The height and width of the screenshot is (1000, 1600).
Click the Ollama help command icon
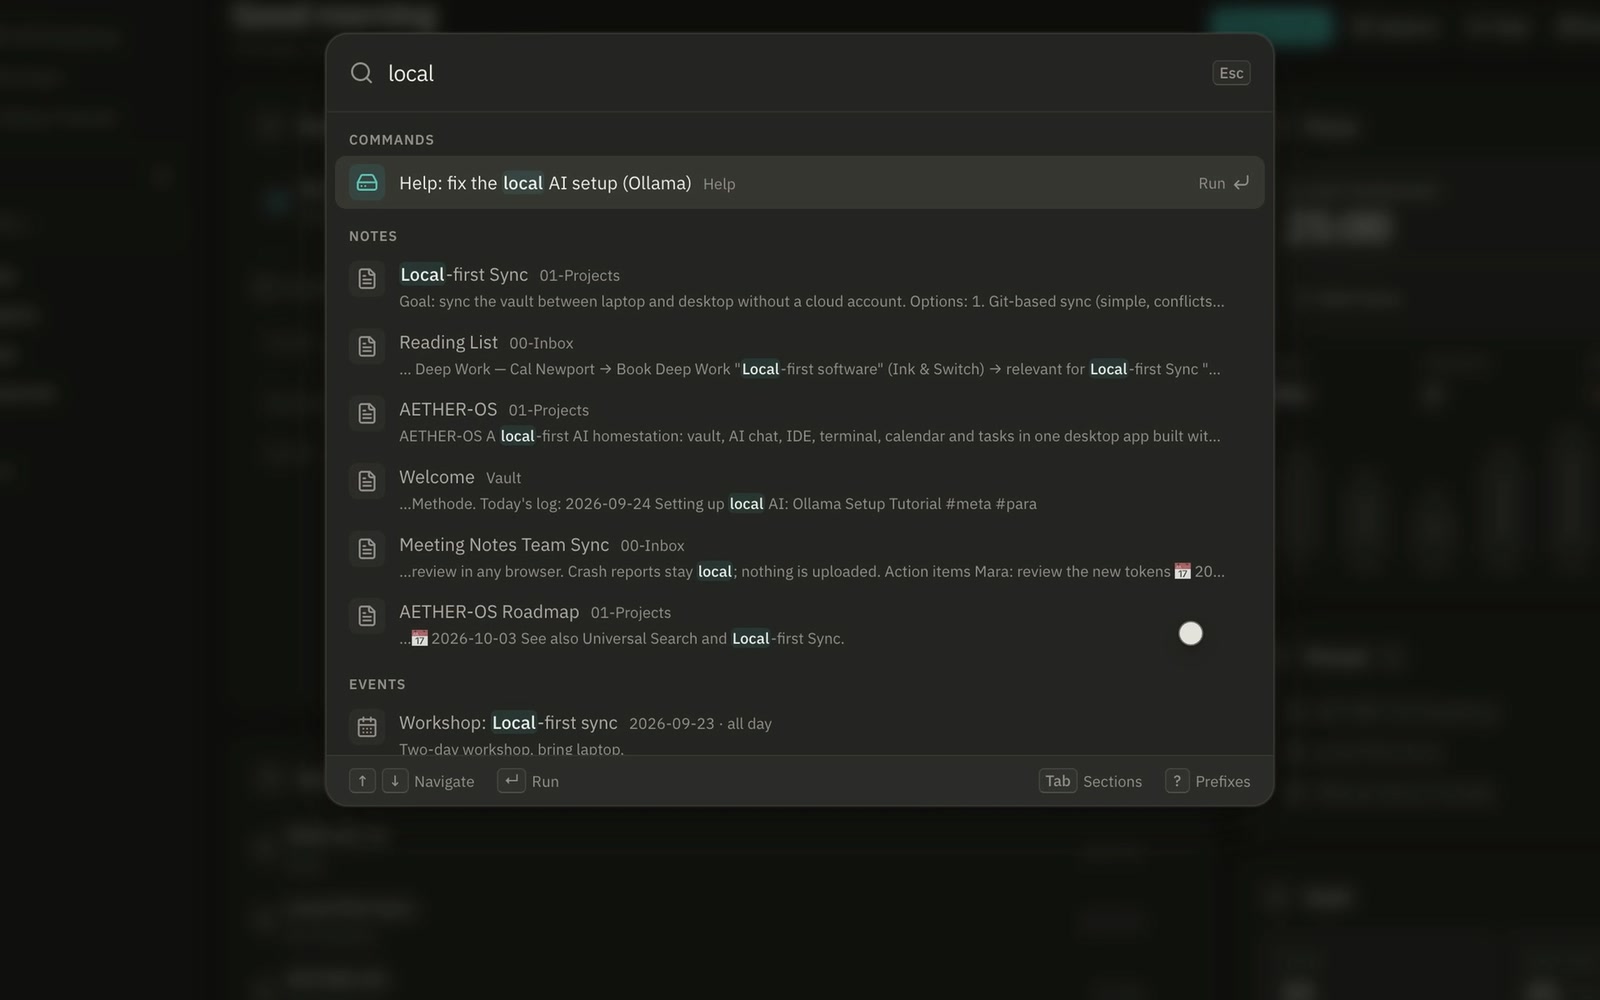(367, 183)
